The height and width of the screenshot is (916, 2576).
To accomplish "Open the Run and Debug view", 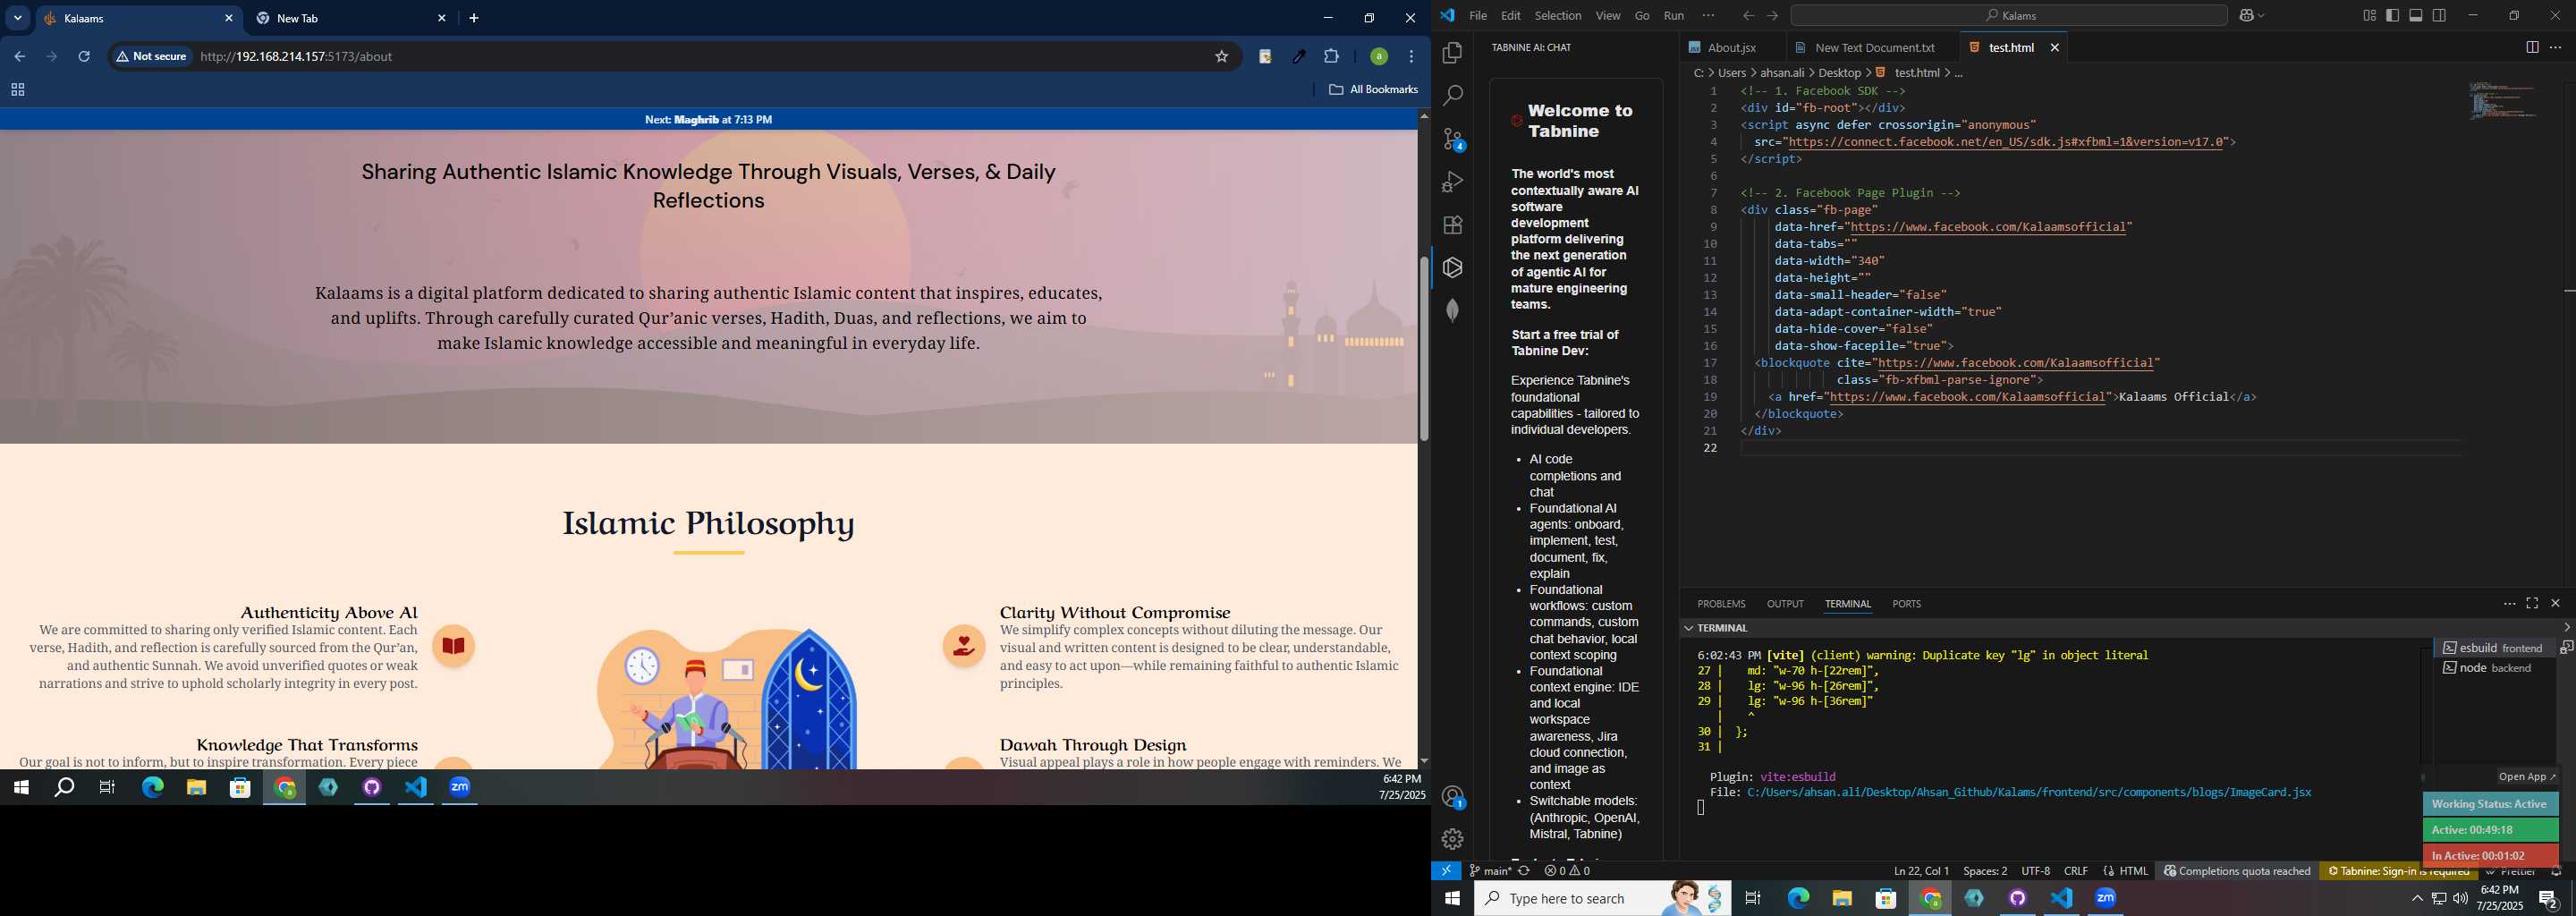I will point(1453,182).
